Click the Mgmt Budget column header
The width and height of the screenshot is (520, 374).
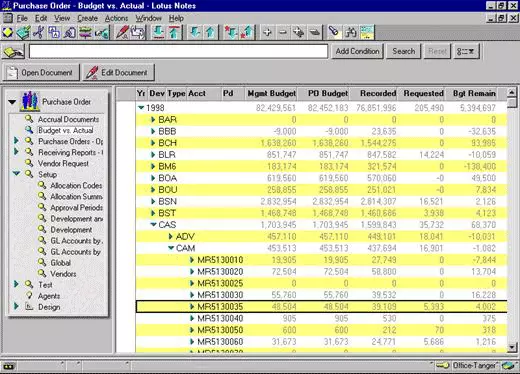tap(271, 94)
